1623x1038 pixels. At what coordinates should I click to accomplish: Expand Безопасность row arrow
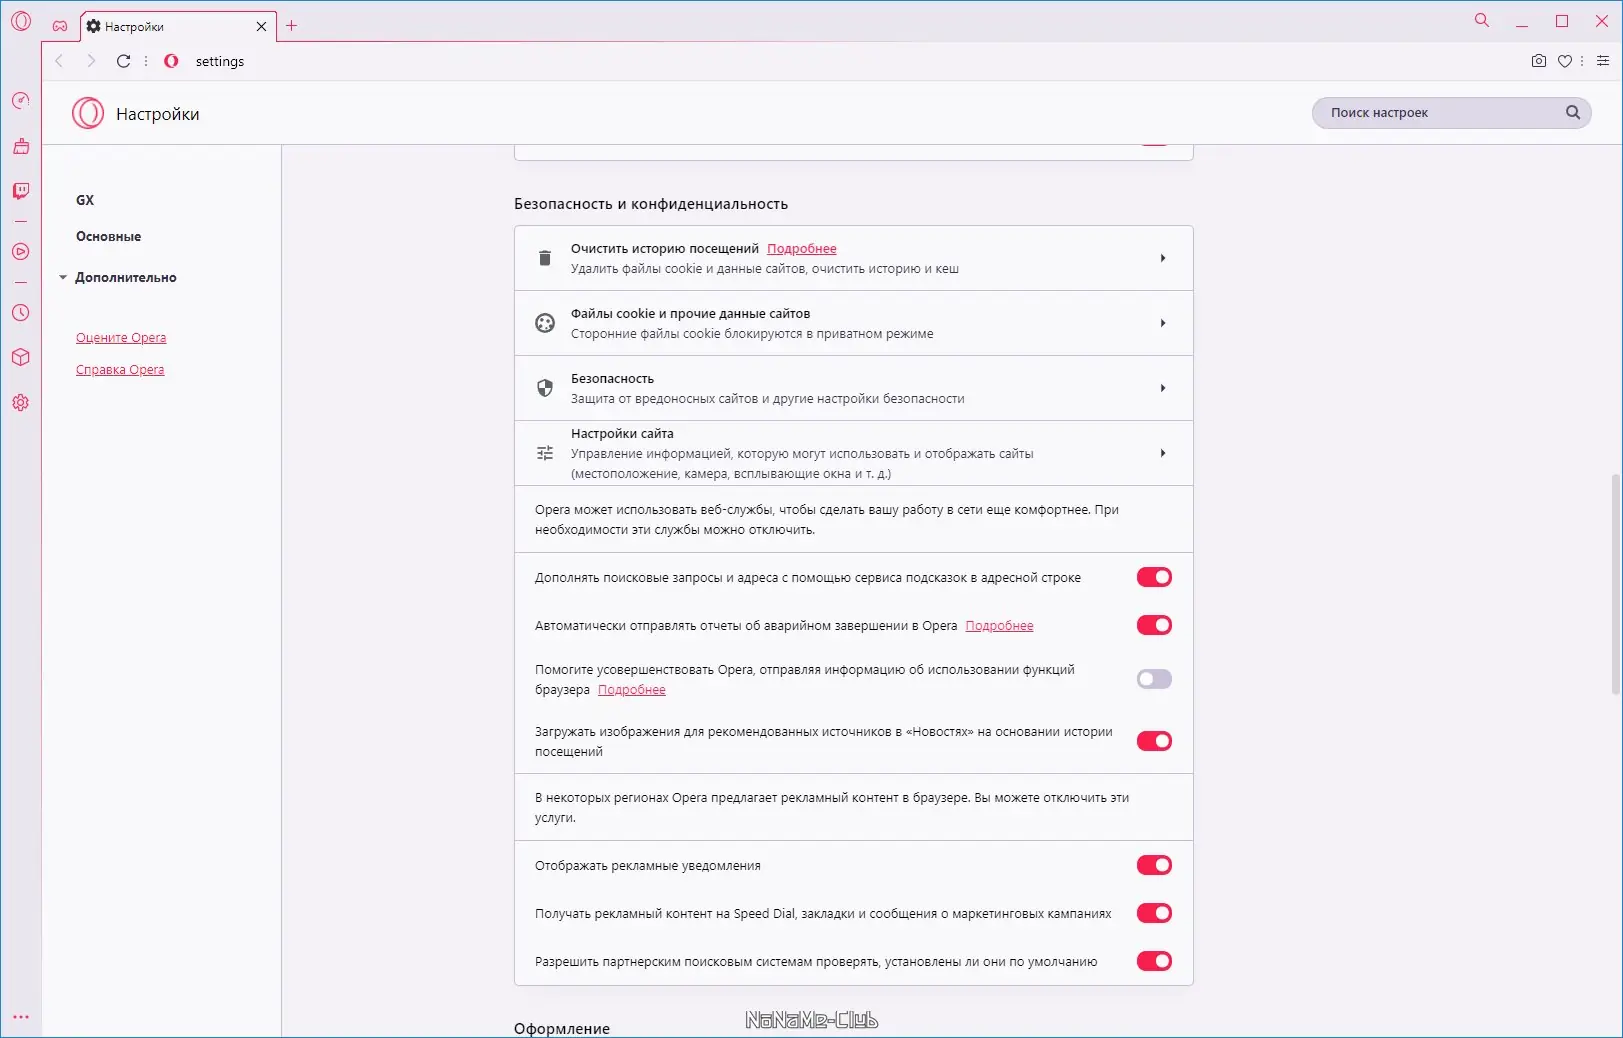coord(1163,388)
